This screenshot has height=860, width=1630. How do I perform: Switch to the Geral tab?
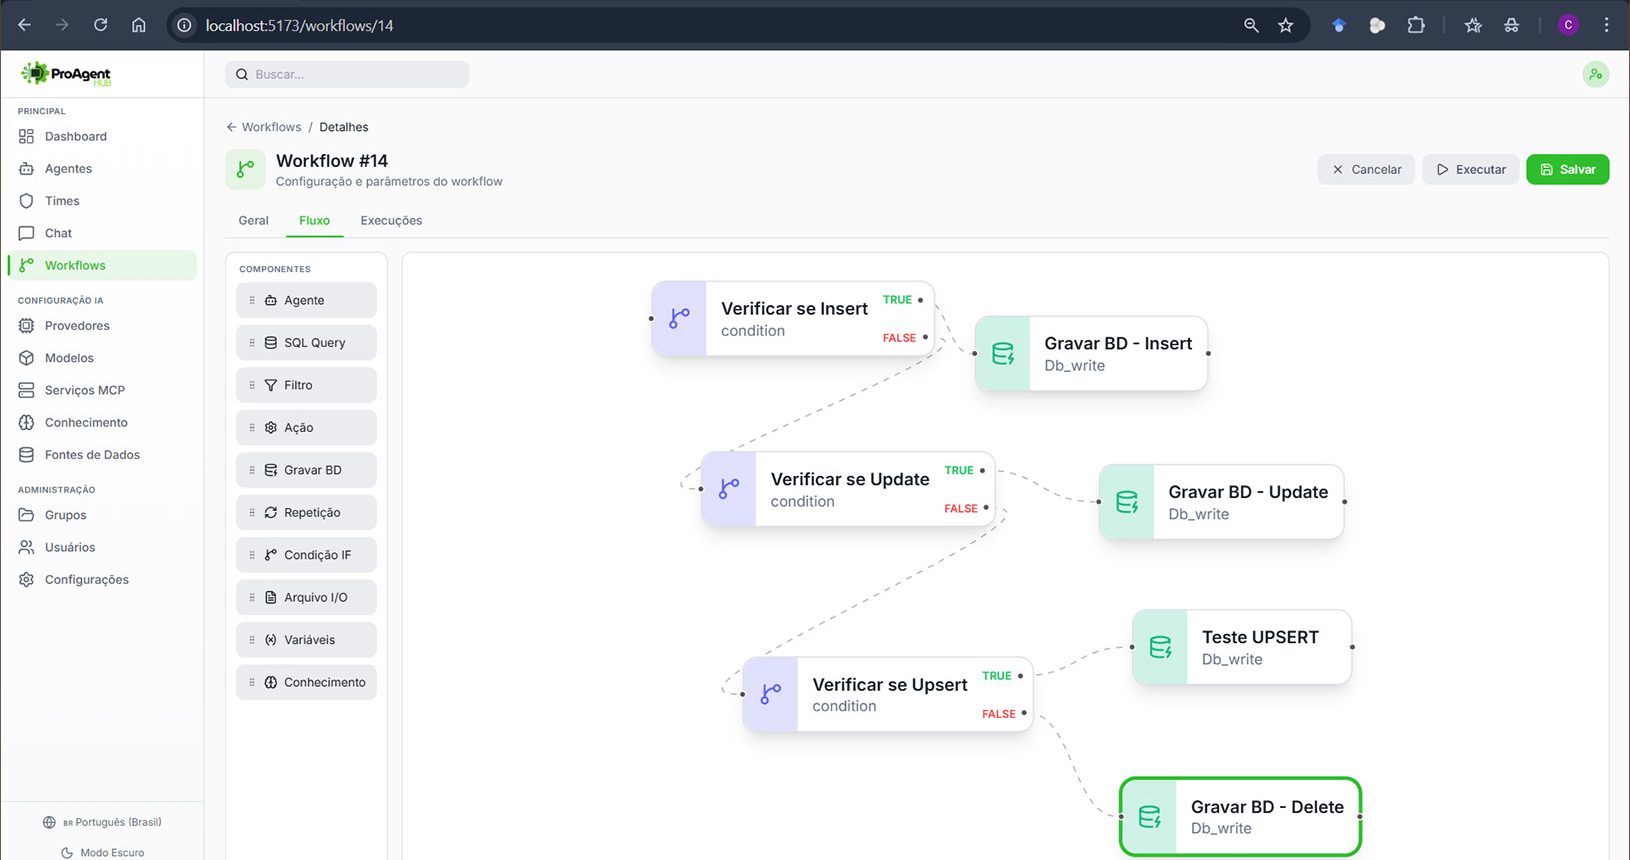(253, 221)
